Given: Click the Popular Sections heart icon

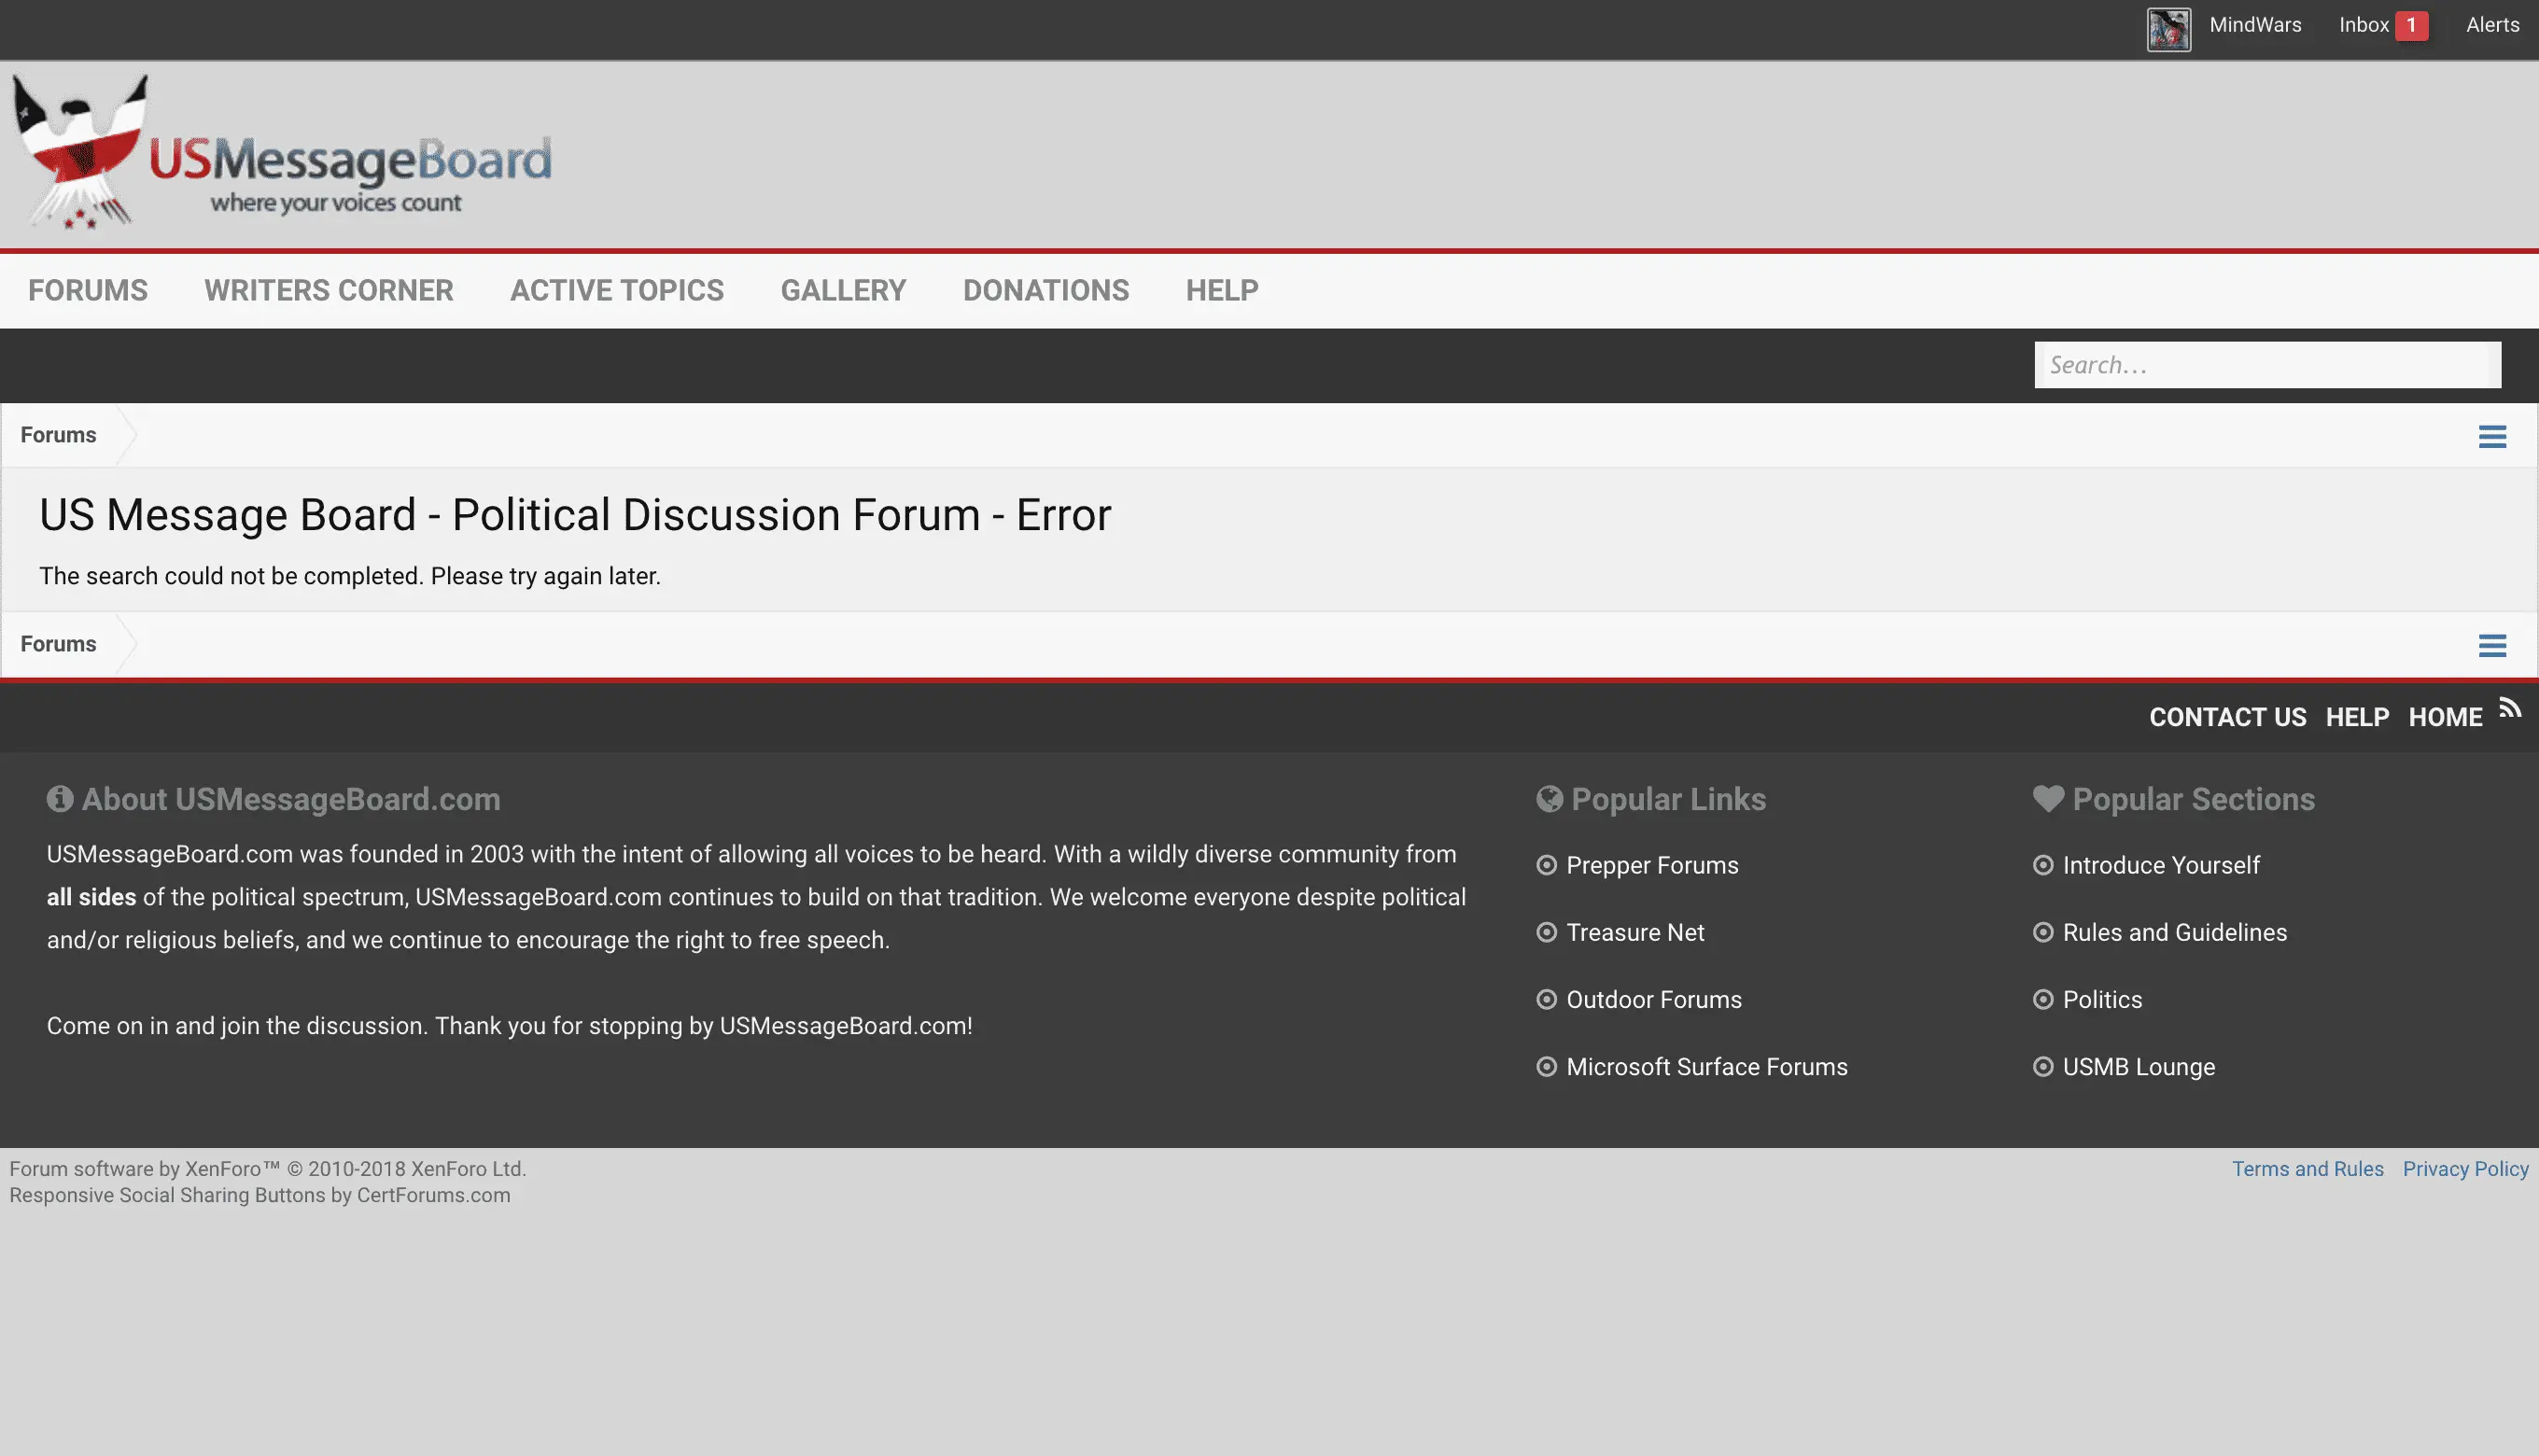Looking at the screenshot, I should point(2047,799).
